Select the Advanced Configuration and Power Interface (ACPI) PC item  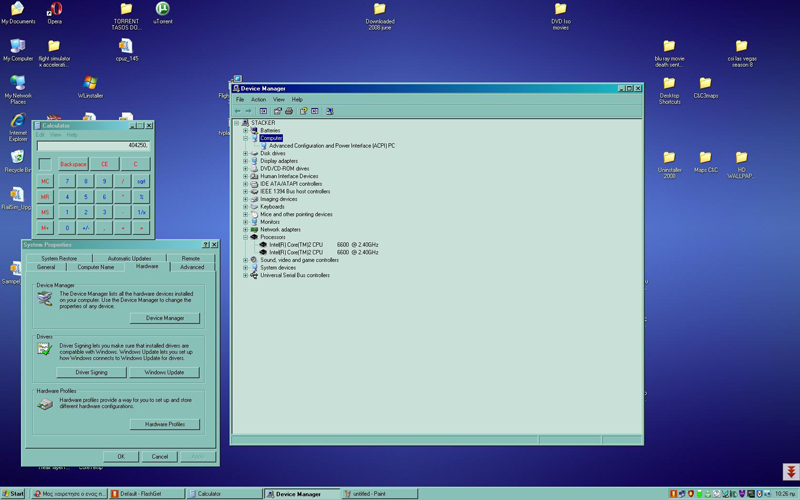(x=332, y=146)
